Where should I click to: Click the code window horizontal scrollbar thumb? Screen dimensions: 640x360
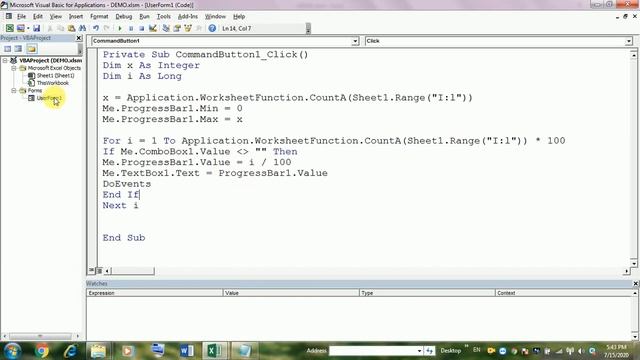pos(133,271)
